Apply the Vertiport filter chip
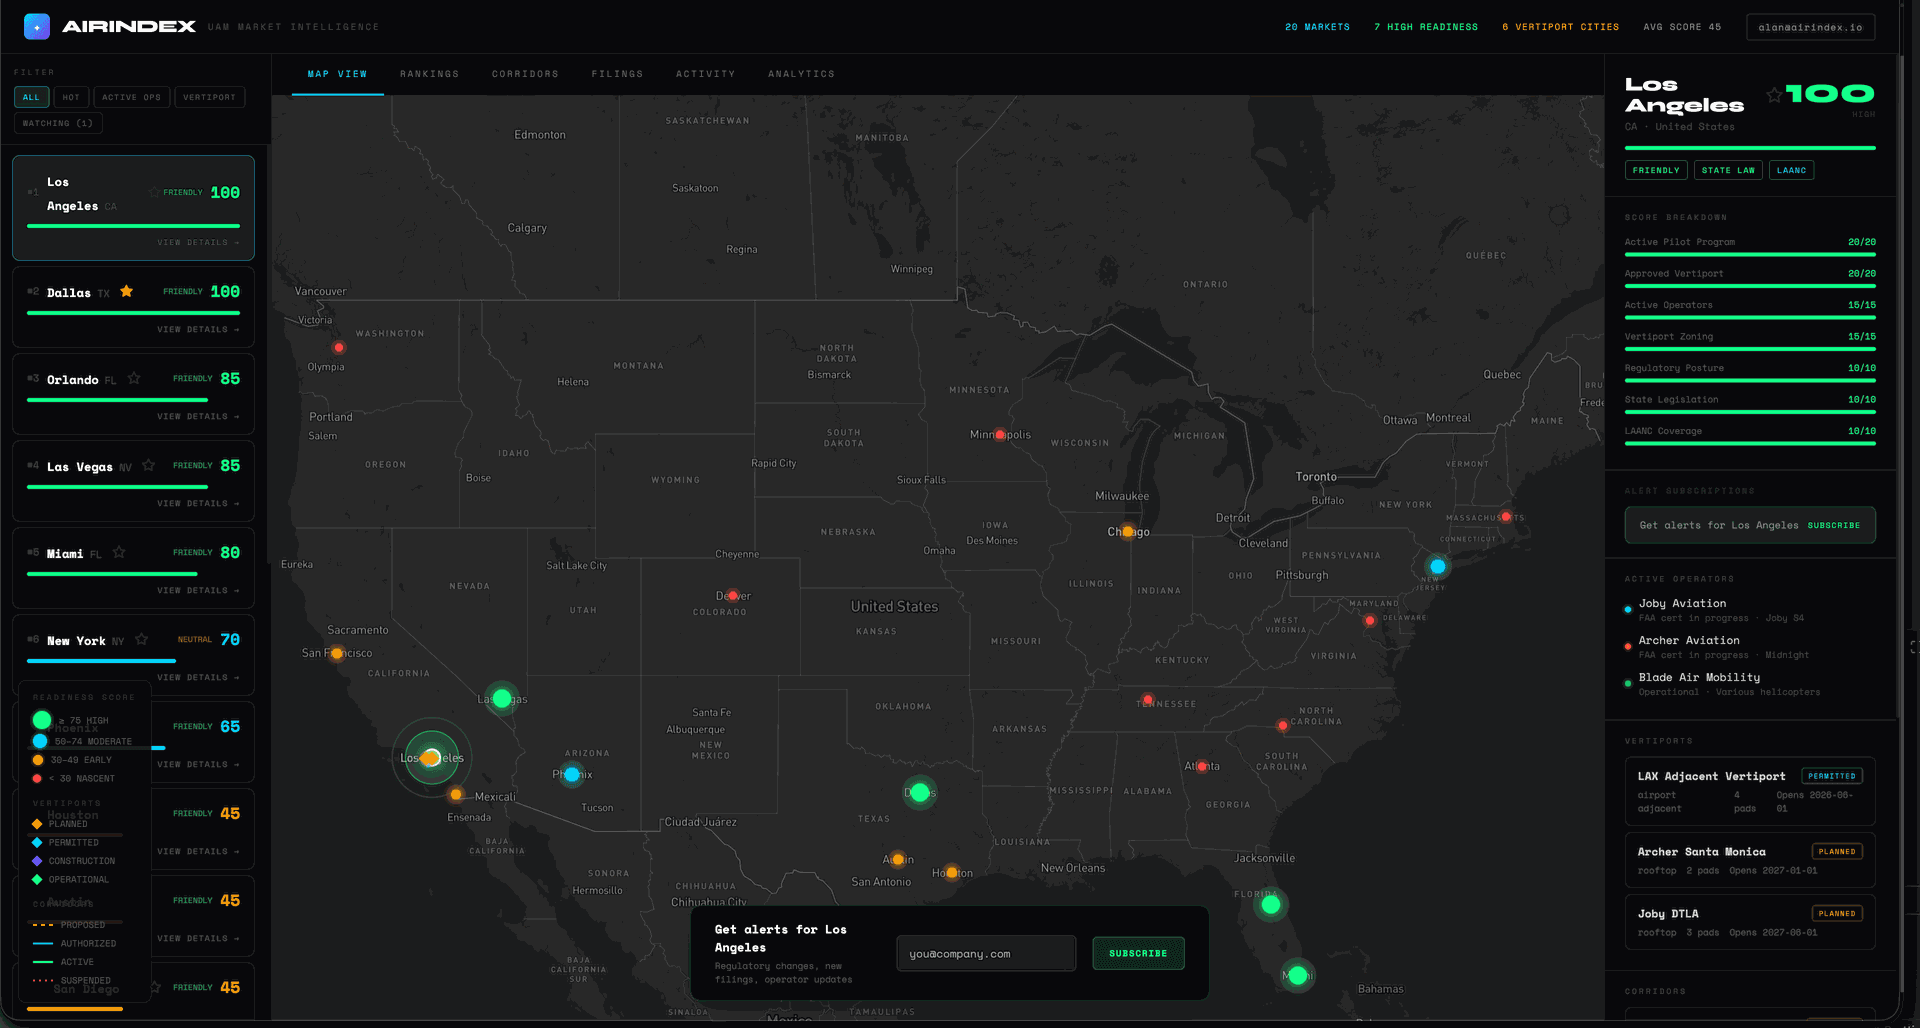This screenshot has height=1028, width=1920. tap(209, 97)
